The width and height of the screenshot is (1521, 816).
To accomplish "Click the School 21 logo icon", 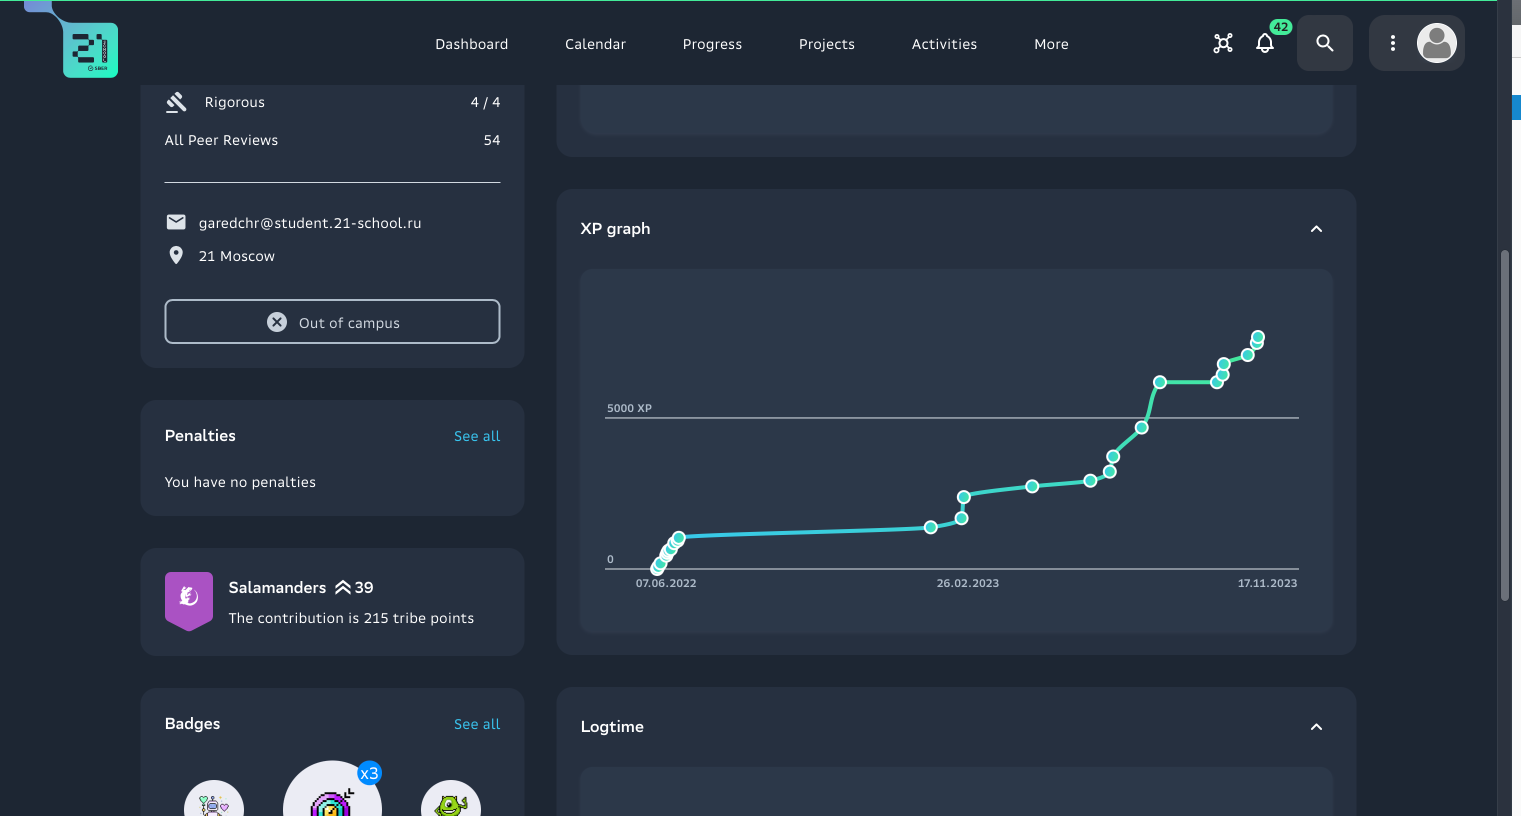I will click(x=90, y=50).
